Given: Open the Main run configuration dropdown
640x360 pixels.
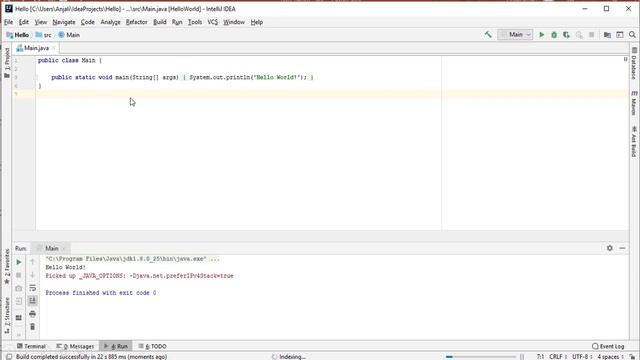Looking at the screenshot, I should pyautogui.click(x=515, y=35).
